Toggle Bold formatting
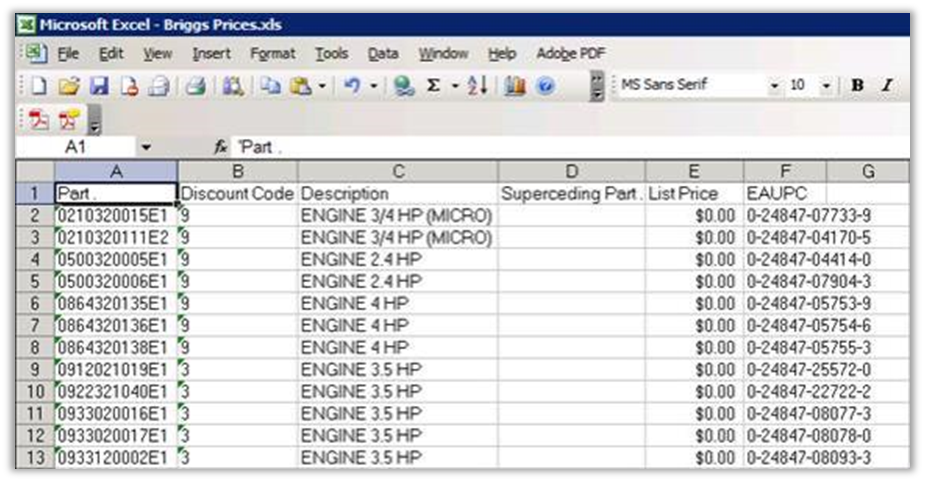 (x=857, y=86)
